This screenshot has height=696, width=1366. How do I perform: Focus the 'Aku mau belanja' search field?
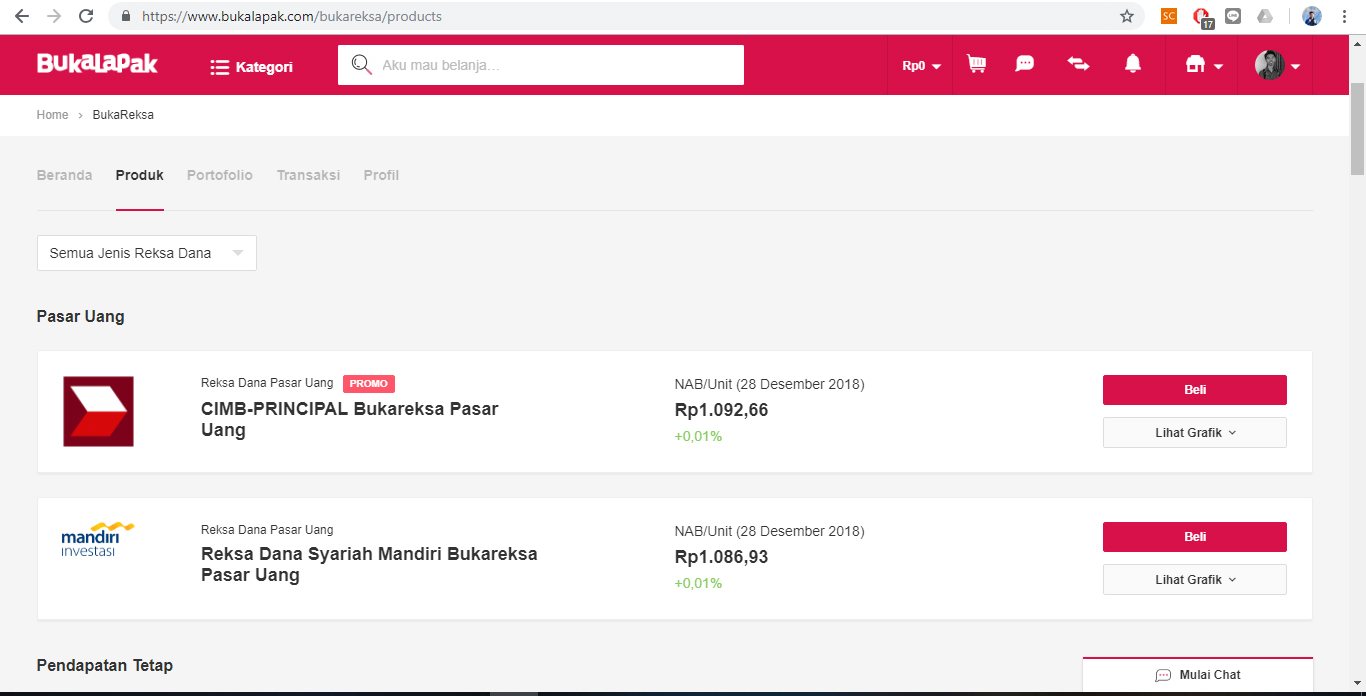point(540,65)
